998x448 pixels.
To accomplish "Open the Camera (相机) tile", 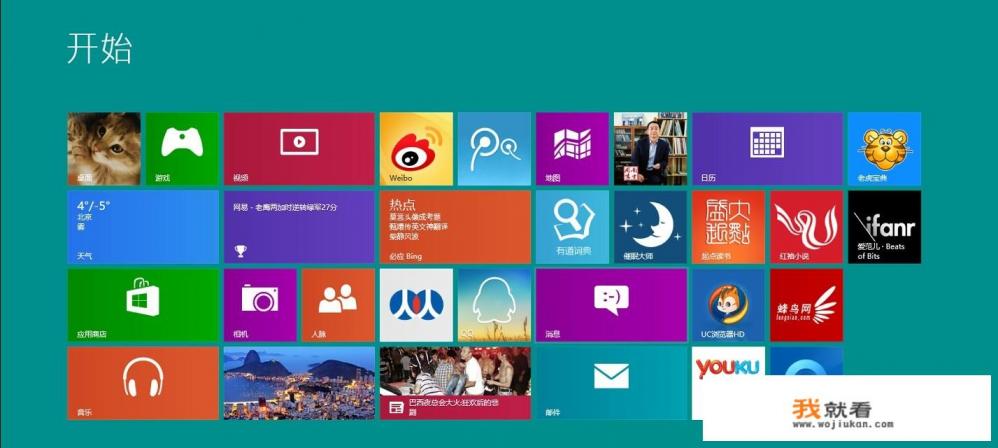I will (260, 305).
